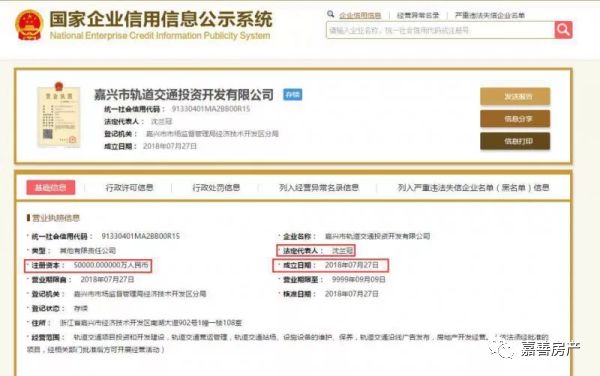Image resolution: width=600 pixels, height=376 pixels.
Task: Click the 发送报告 button
Action: (515, 96)
